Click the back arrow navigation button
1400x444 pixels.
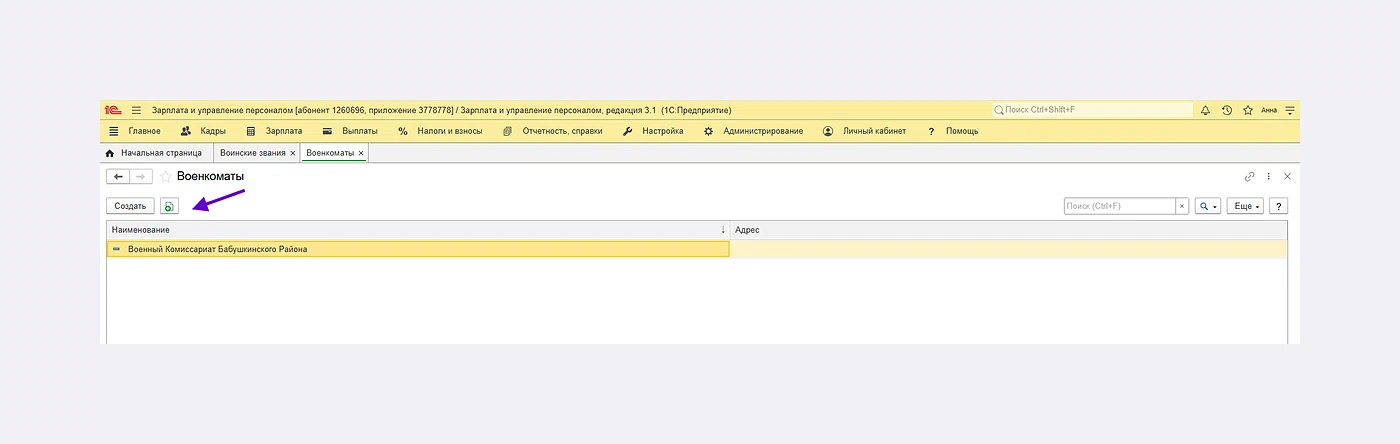click(x=119, y=176)
